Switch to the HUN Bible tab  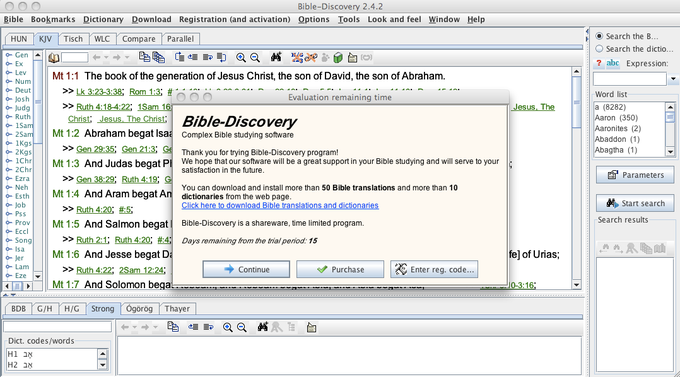click(x=19, y=39)
